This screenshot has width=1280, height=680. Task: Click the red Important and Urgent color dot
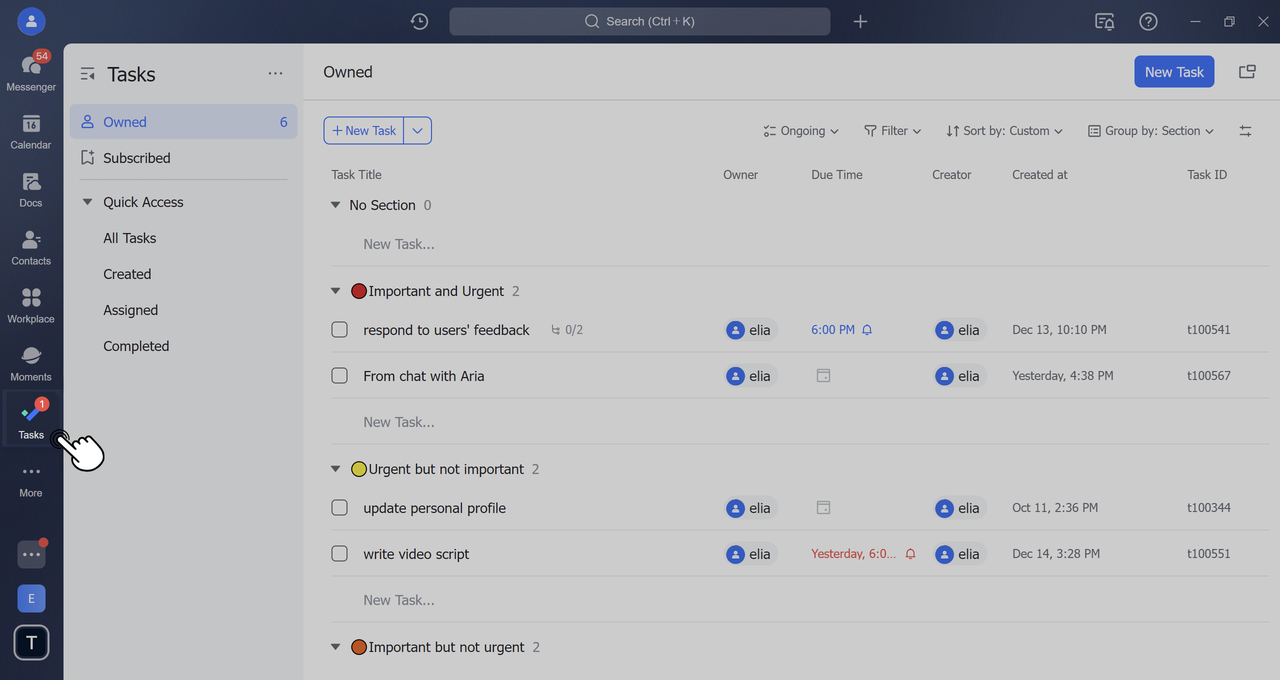[359, 291]
